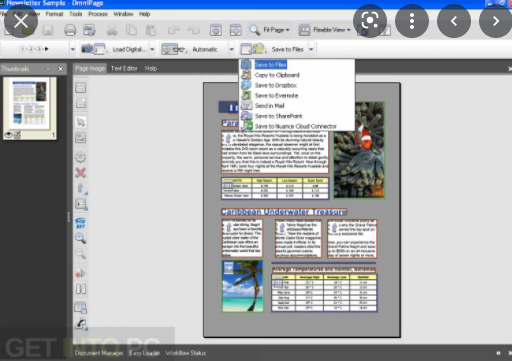
Task: Switch to the Text Editor tab
Action: click(124, 68)
